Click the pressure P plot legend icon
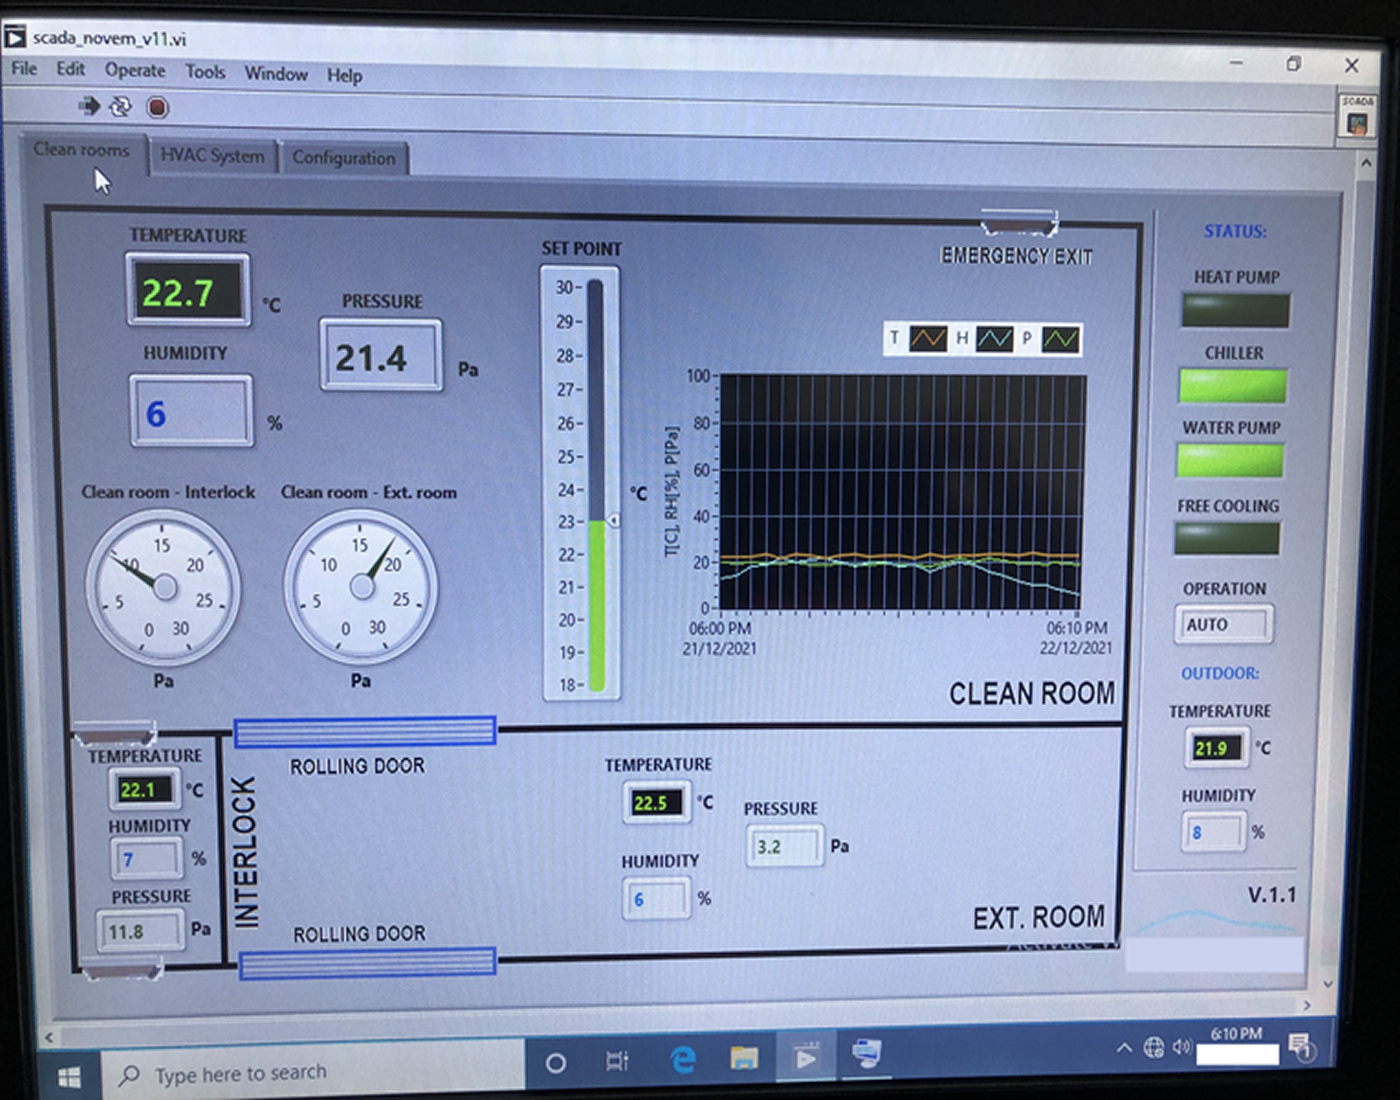This screenshot has height=1100, width=1400. point(1060,340)
